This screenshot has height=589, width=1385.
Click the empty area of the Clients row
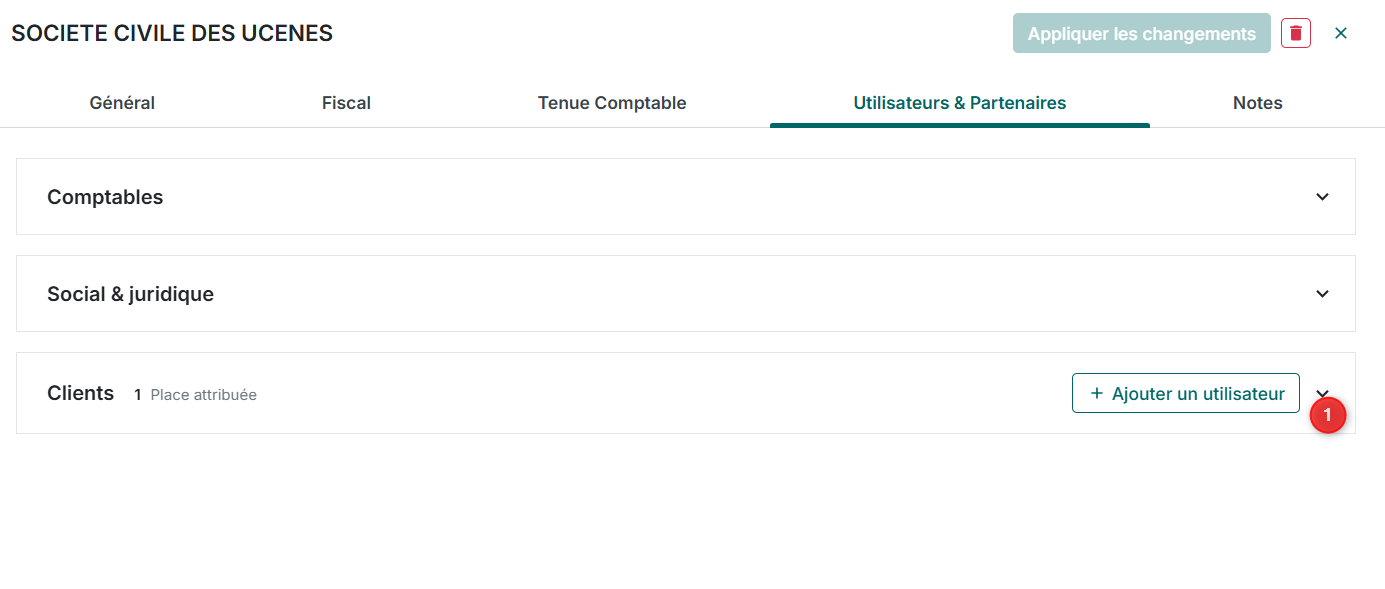pyautogui.click(x=660, y=393)
